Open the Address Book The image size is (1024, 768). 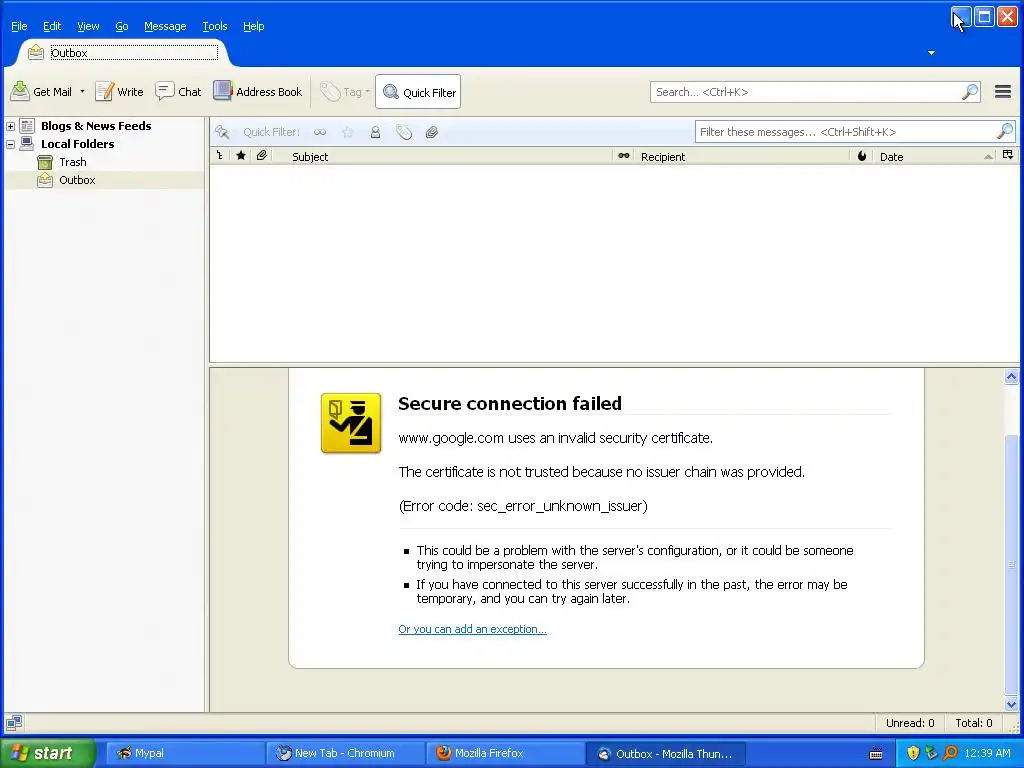coord(258,92)
